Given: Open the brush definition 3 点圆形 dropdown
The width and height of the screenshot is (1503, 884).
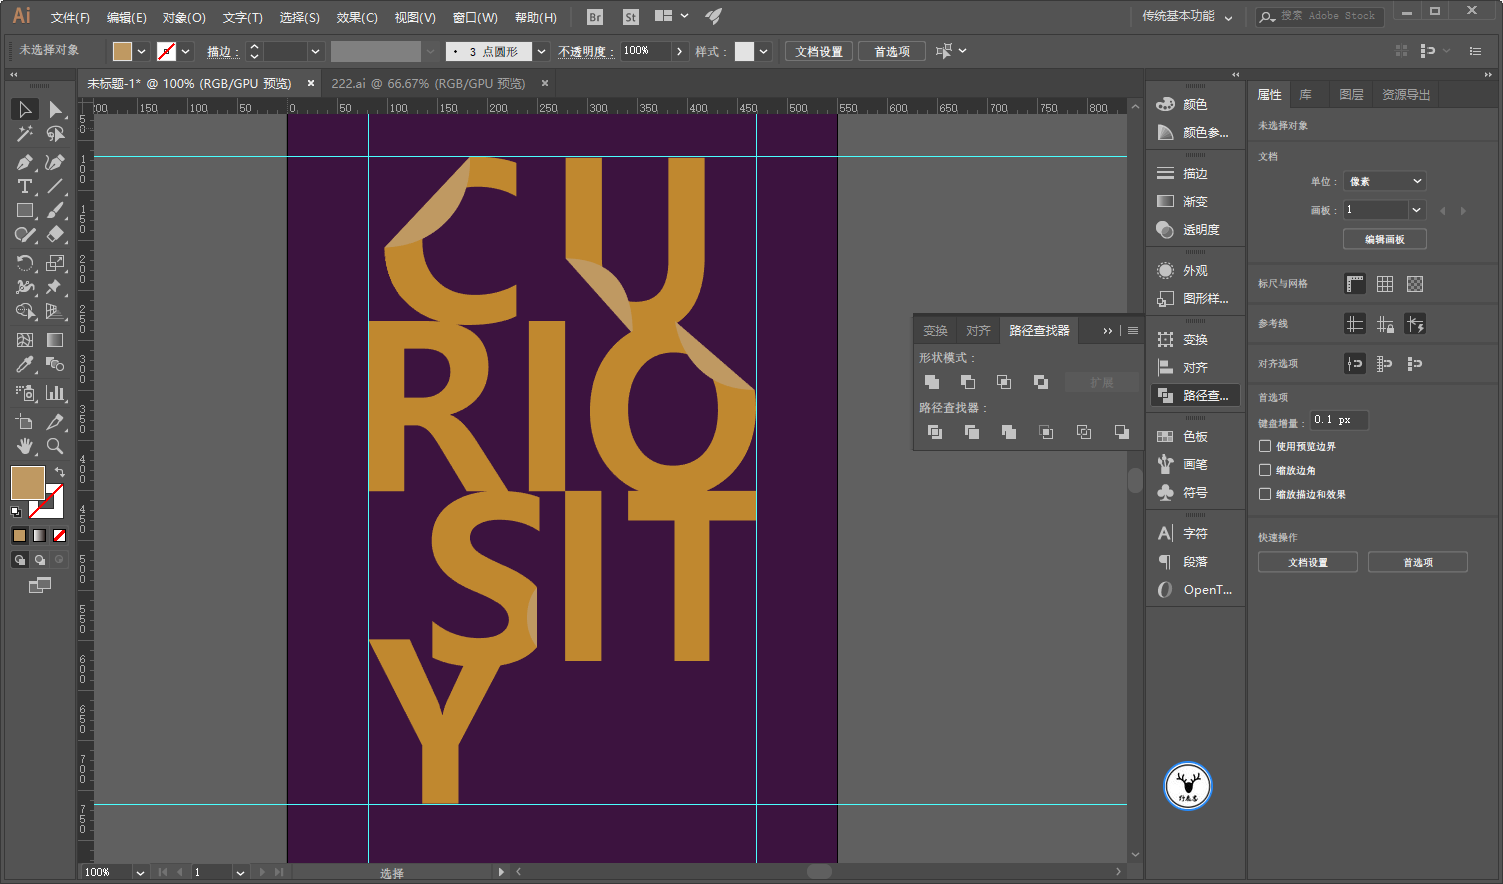Looking at the screenshot, I should point(541,51).
